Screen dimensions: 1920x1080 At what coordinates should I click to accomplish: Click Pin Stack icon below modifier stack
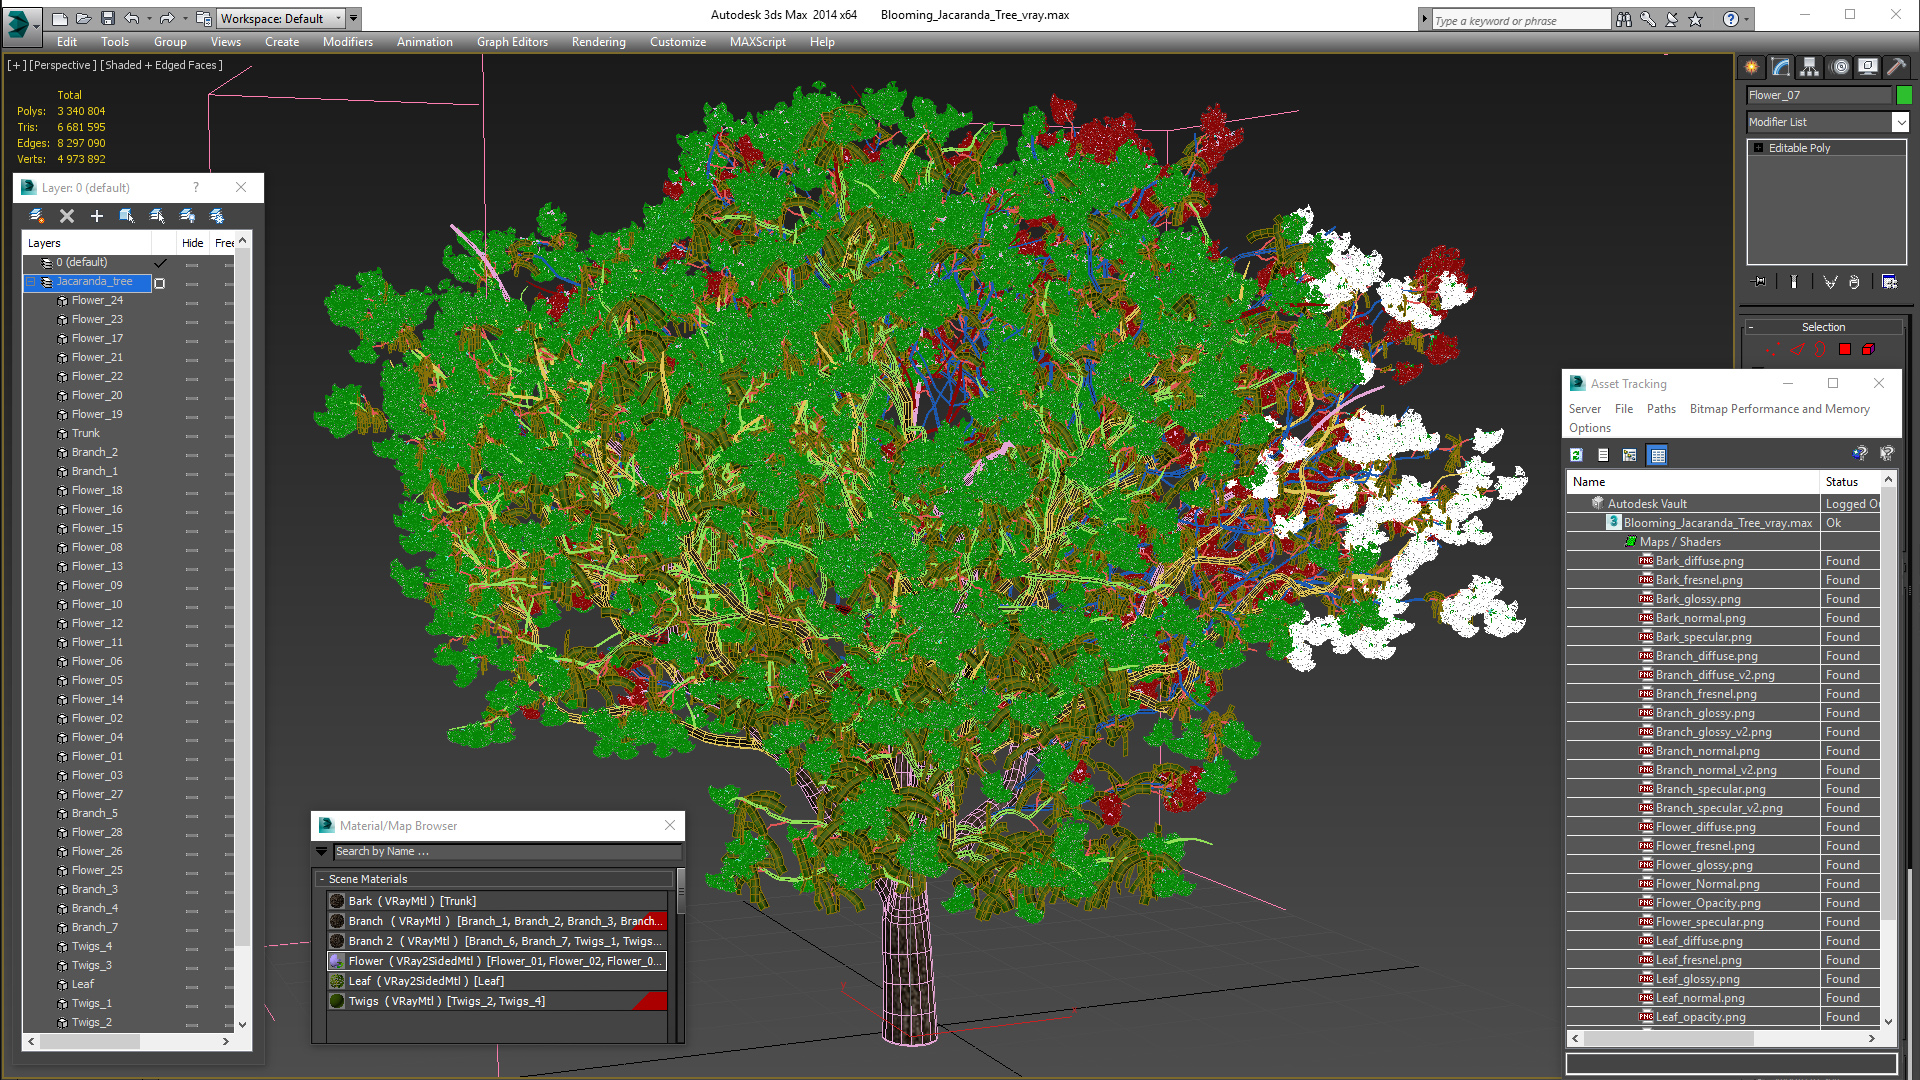point(1760,282)
